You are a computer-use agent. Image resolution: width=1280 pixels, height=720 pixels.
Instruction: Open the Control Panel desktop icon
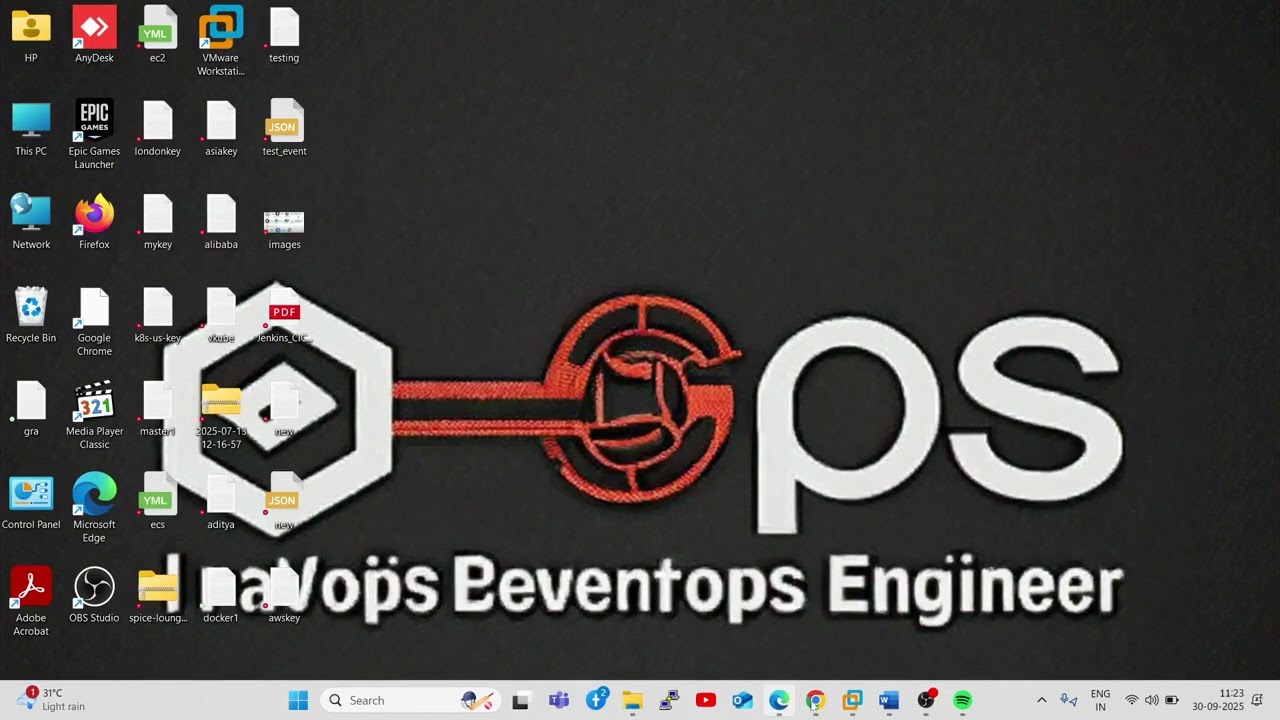(x=31, y=501)
